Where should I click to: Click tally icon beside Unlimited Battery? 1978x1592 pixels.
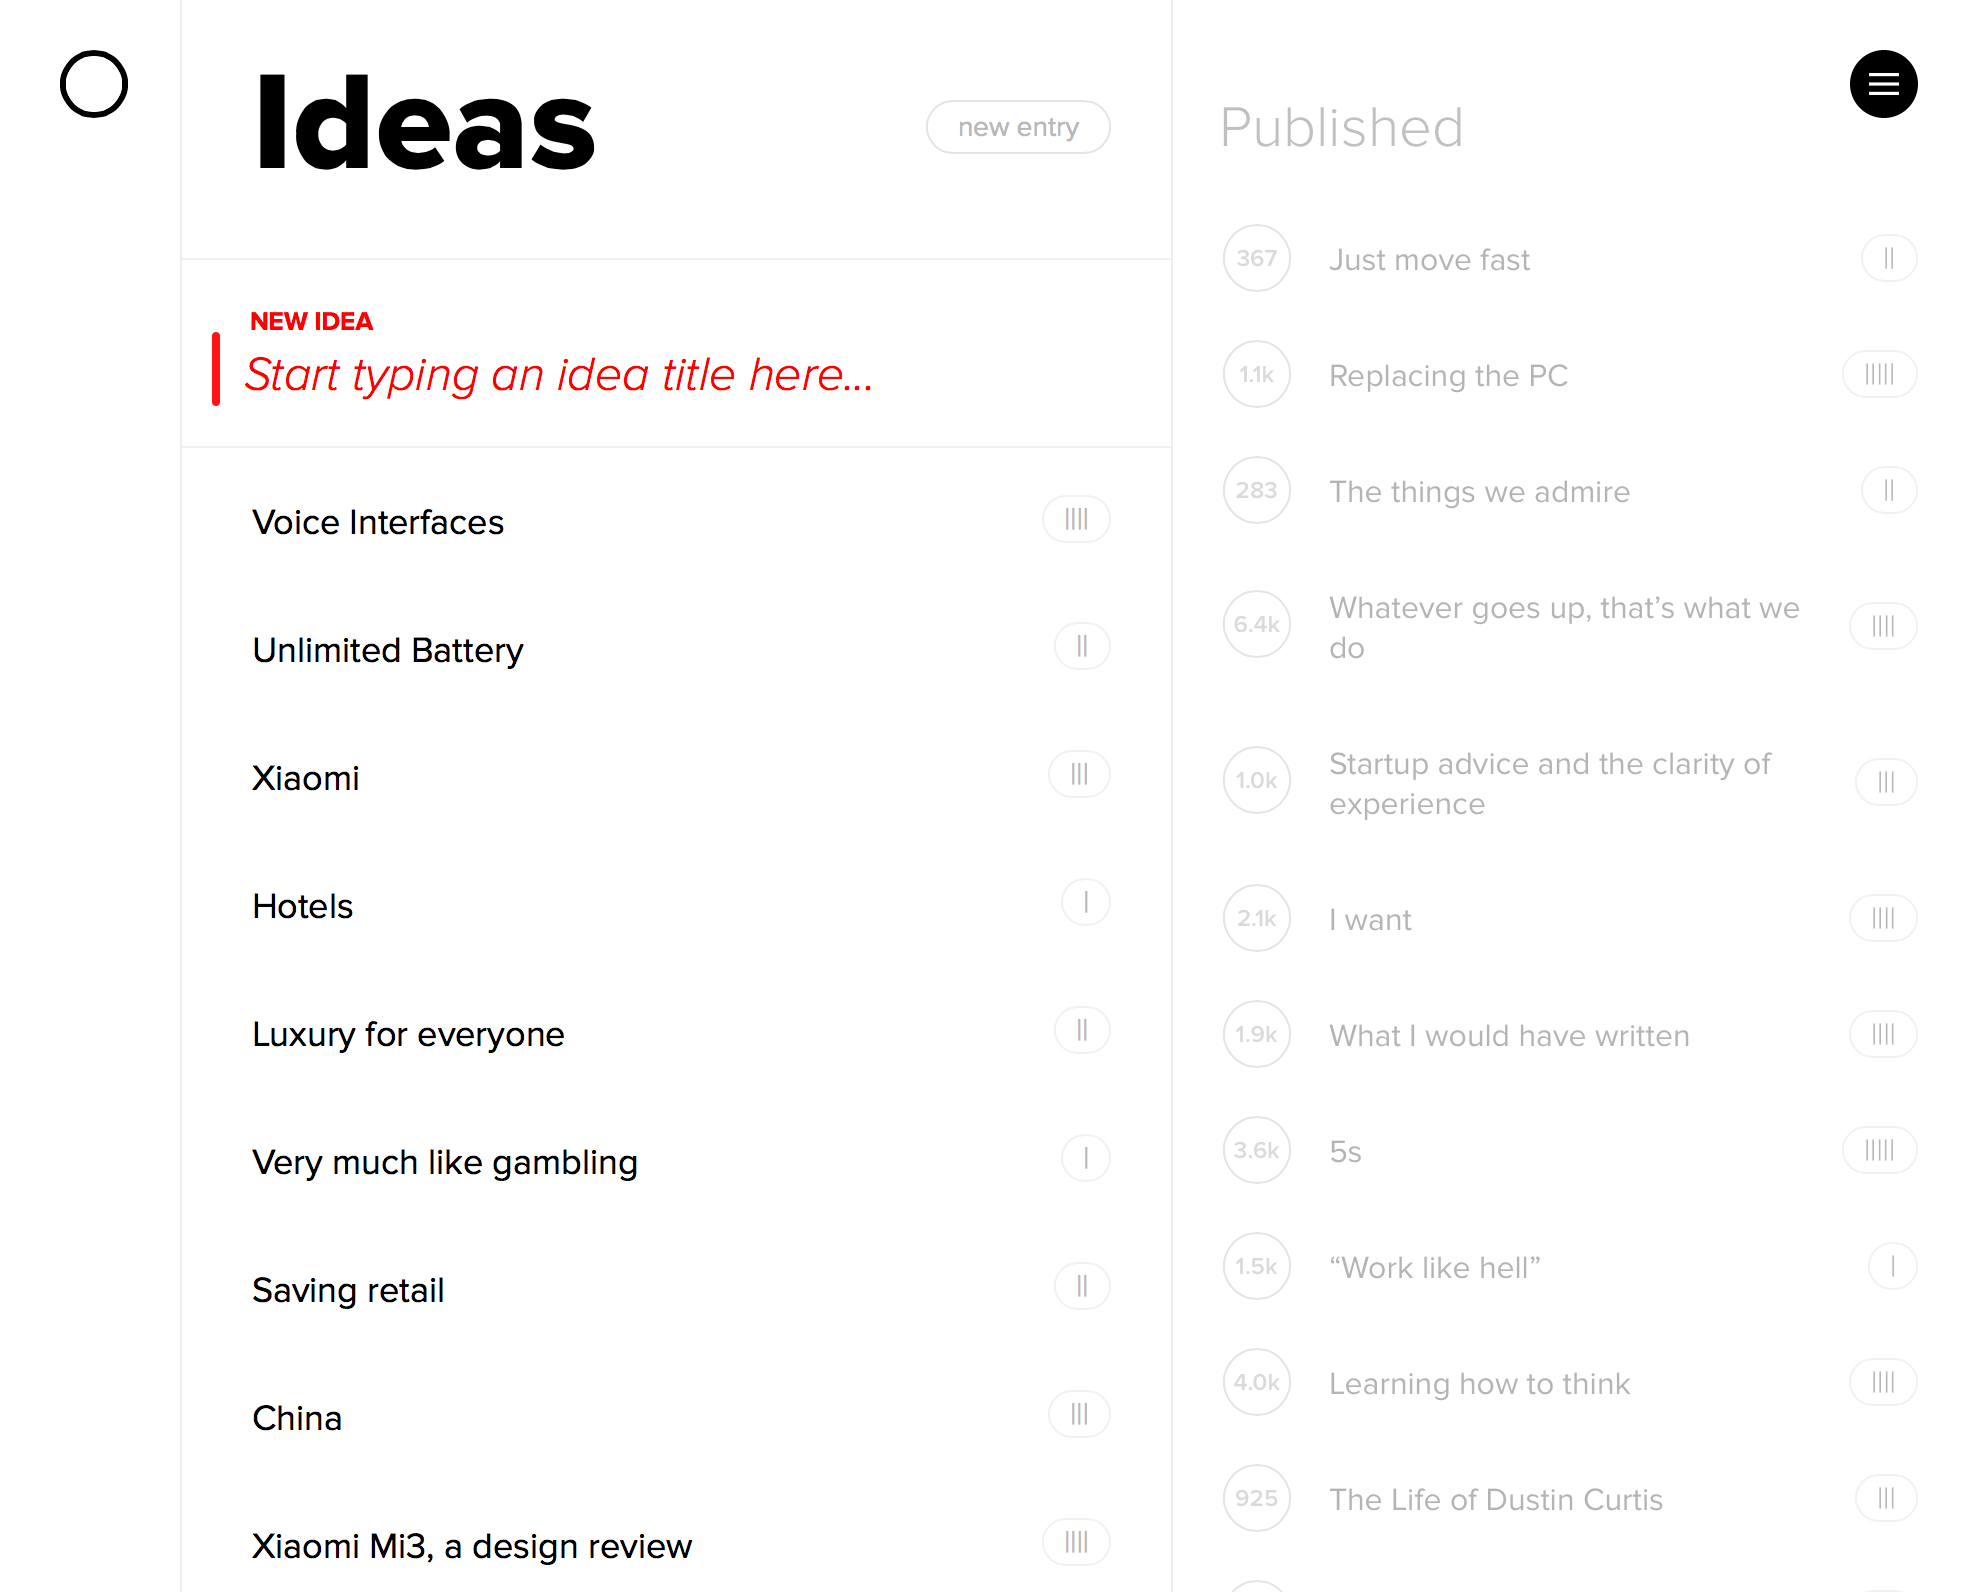pos(1082,647)
